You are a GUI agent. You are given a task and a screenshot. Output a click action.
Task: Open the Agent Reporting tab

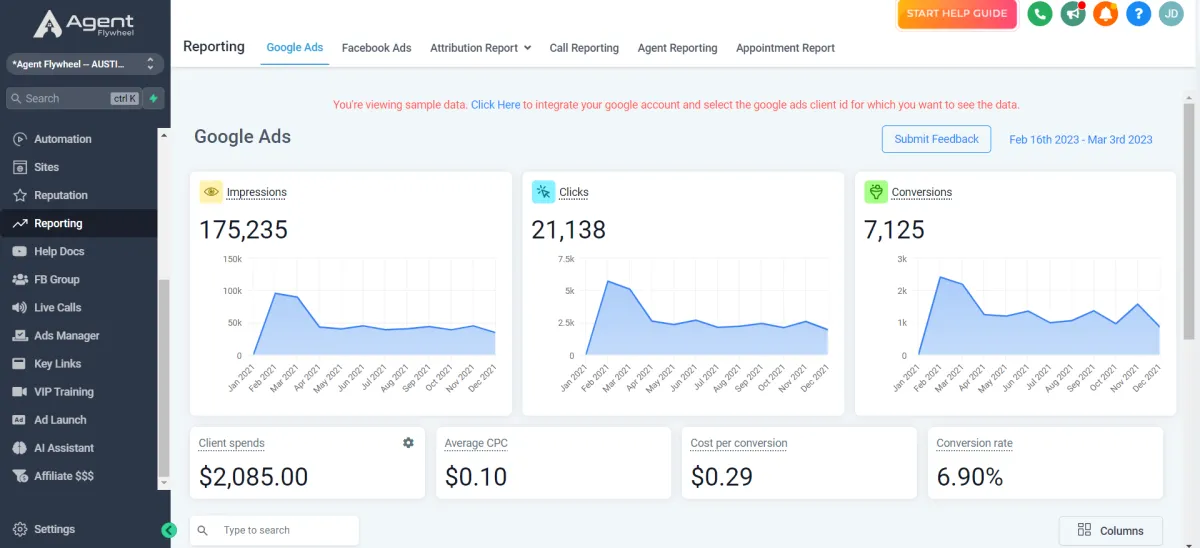pos(677,48)
